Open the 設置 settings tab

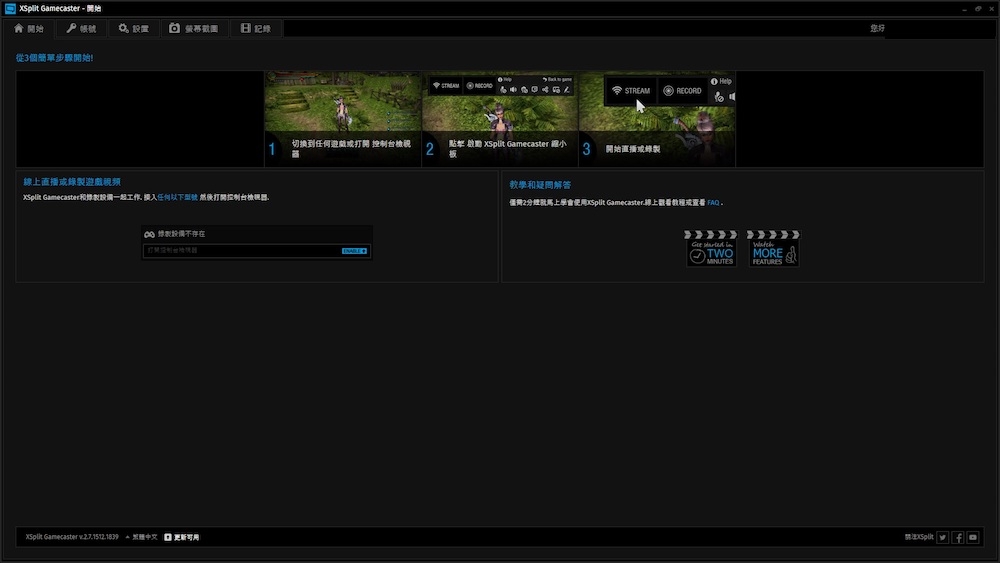[x=133, y=29]
